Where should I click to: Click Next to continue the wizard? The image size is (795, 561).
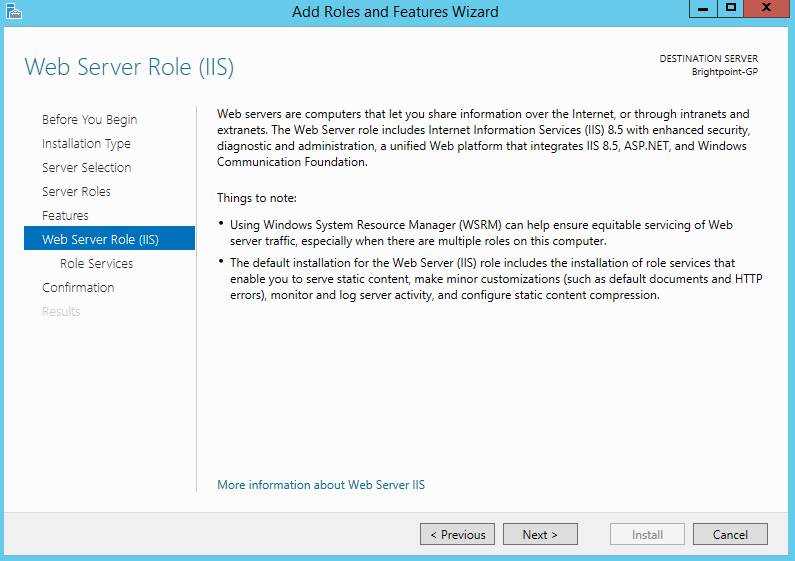[x=540, y=535]
